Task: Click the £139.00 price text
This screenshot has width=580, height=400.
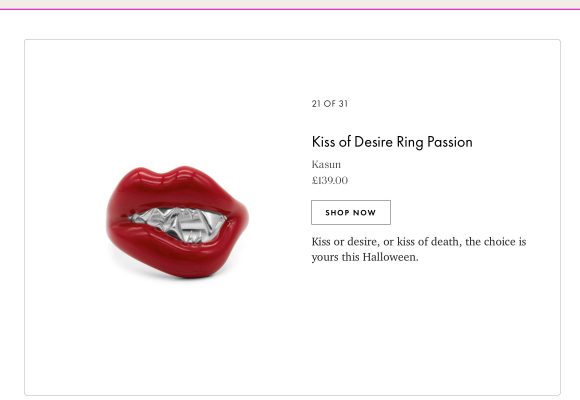Action: coord(330,181)
